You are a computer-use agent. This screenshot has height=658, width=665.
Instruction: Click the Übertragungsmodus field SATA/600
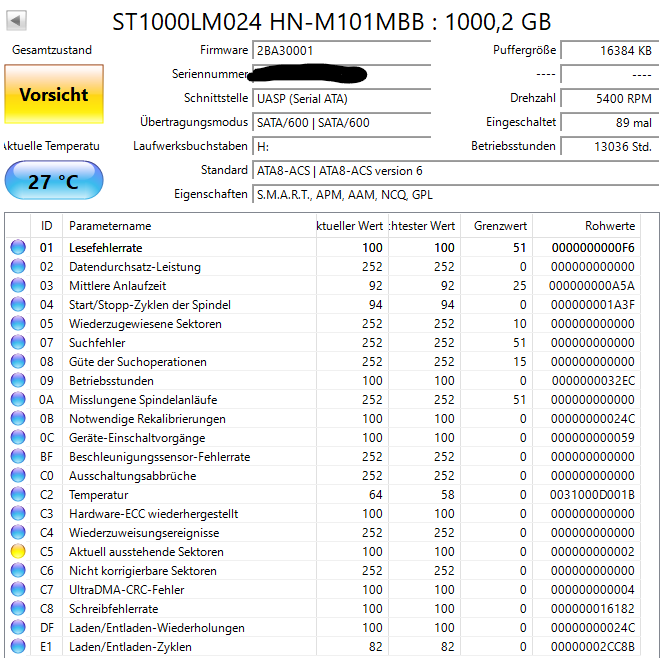click(341, 123)
